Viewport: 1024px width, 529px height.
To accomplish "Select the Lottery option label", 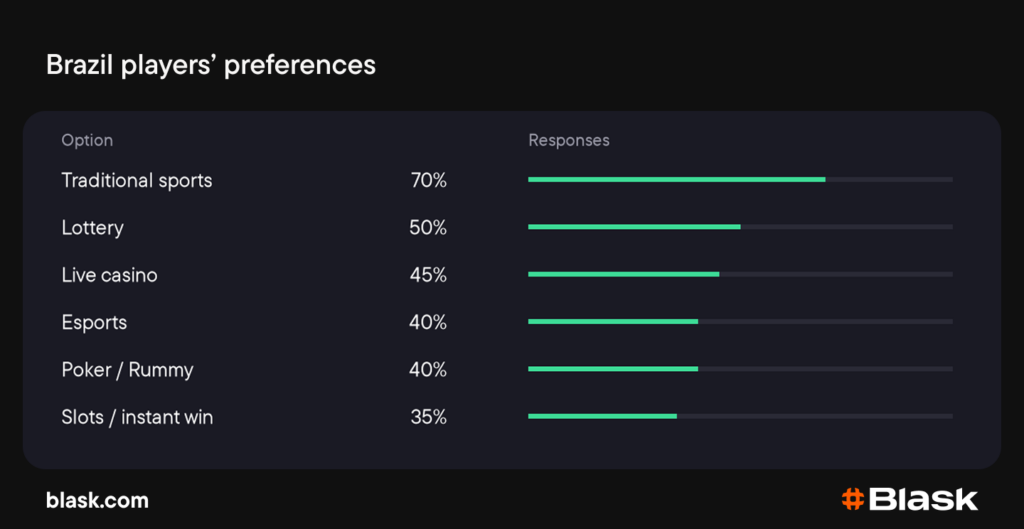I will 92,228.
